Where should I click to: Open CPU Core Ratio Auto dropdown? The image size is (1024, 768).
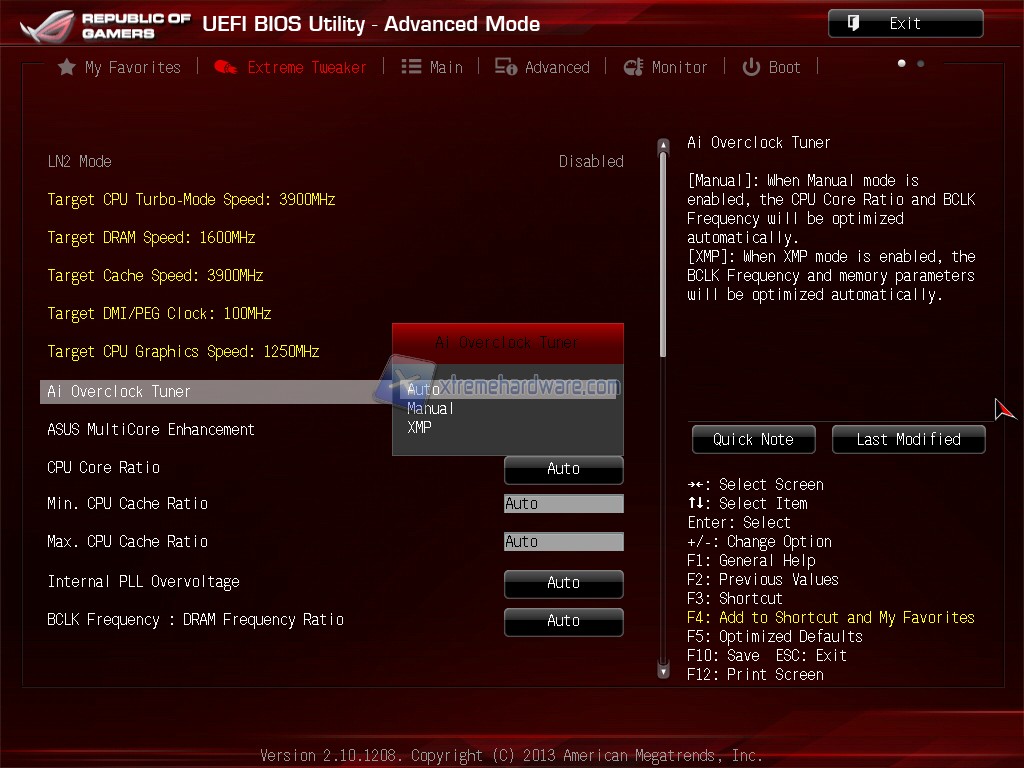[563, 469]
